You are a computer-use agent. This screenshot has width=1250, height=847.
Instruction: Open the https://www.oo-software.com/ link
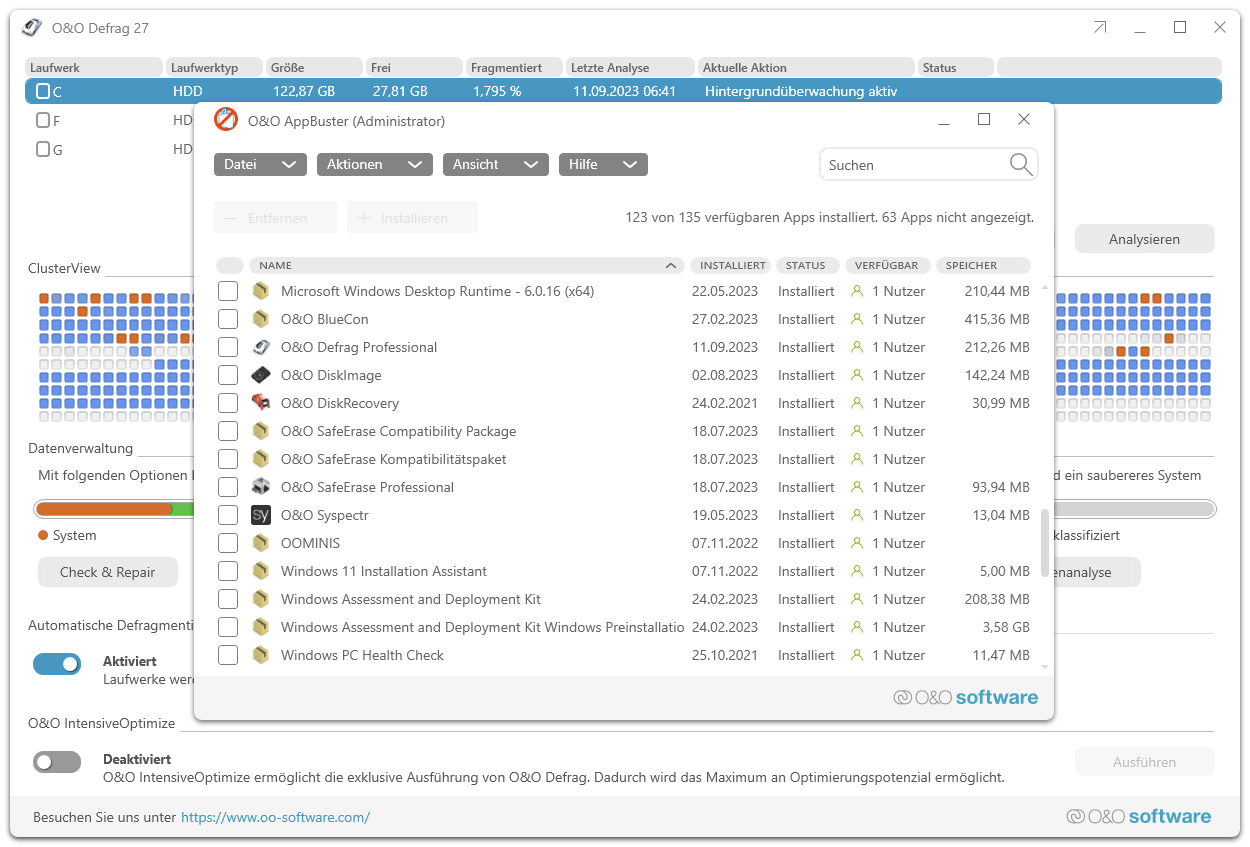tap(275, 817)
